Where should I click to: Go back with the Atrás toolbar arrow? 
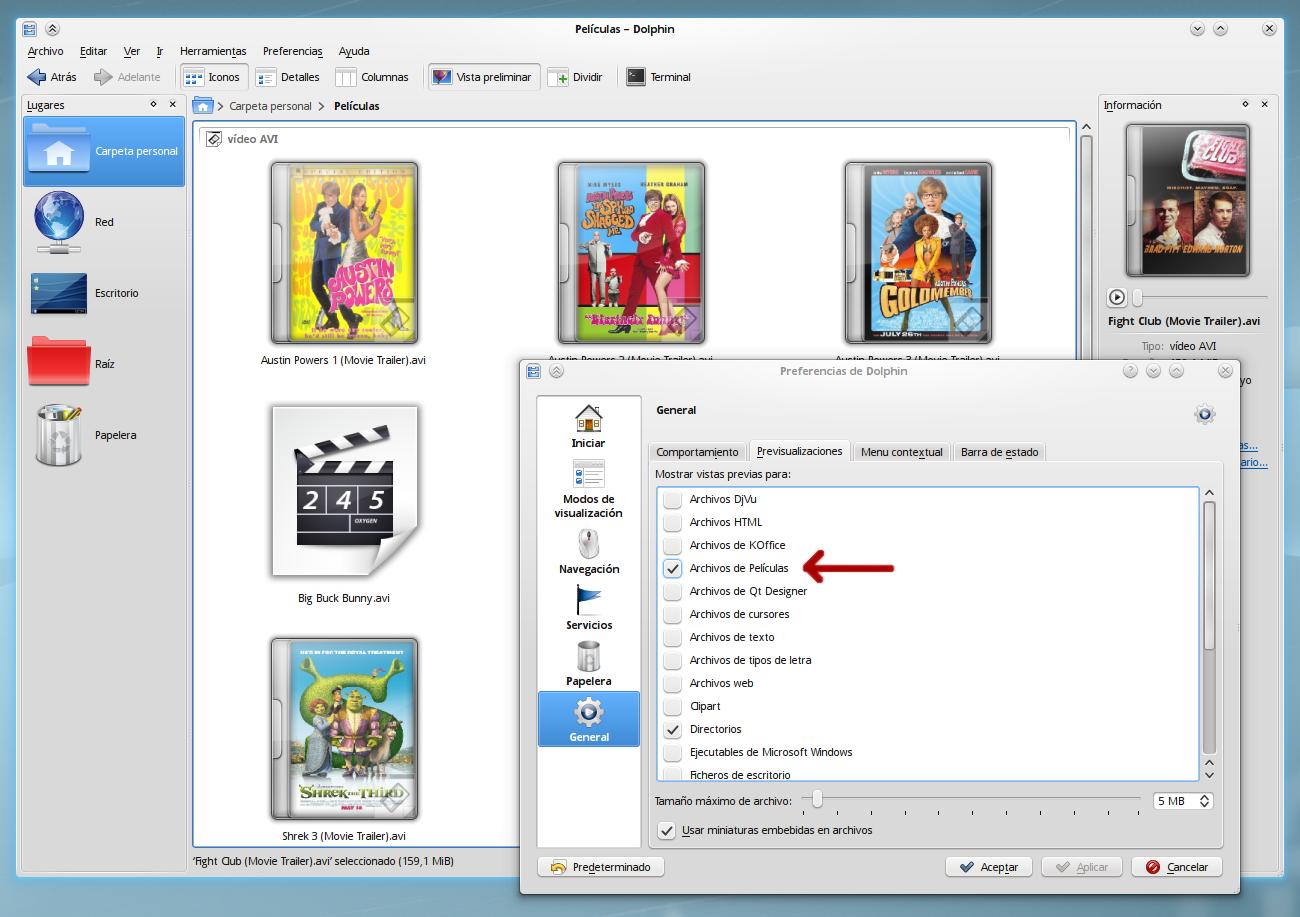tap(52, 77)
